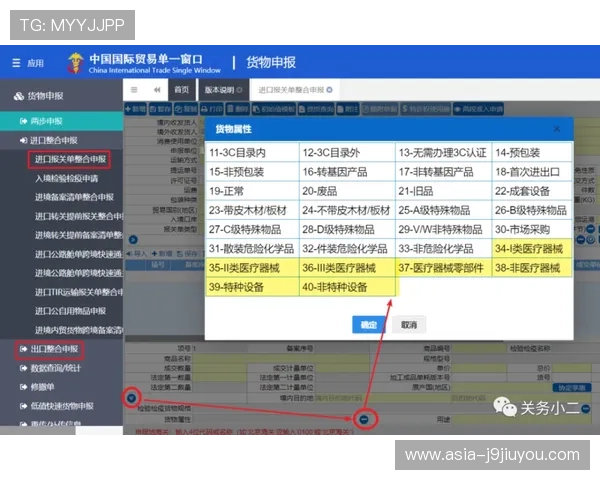Click the Single Window caduceus logo
The height and width of the screenshot is (480, 600).
pyautogui.click(x=75, y=63)
